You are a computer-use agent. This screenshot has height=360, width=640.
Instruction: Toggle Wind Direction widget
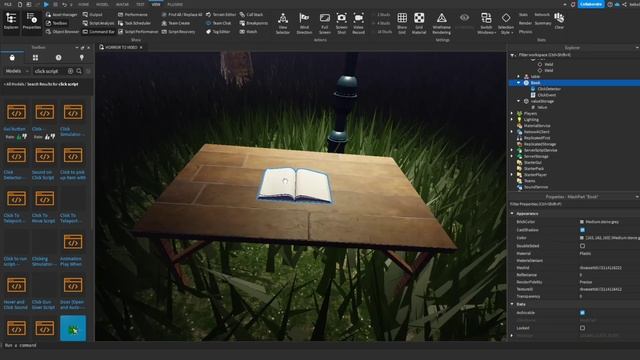pyautogui.click(x=304, y=23)
